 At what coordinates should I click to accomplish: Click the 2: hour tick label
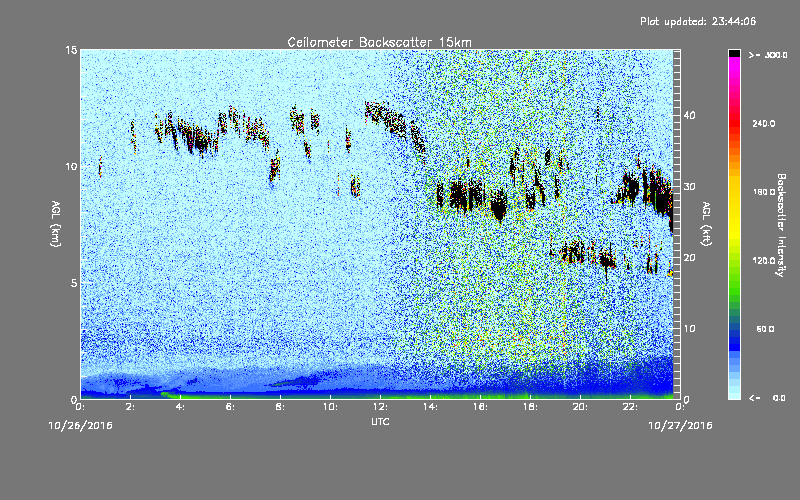pos(131,407)
